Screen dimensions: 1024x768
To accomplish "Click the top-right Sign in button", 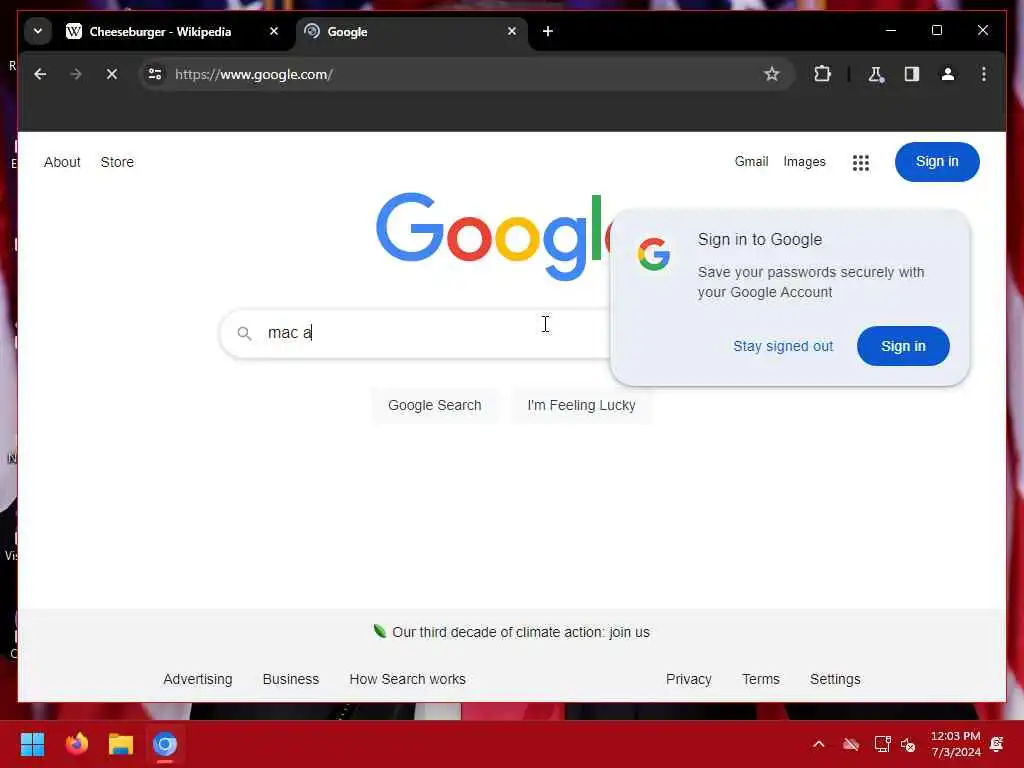I will point(936,161).
